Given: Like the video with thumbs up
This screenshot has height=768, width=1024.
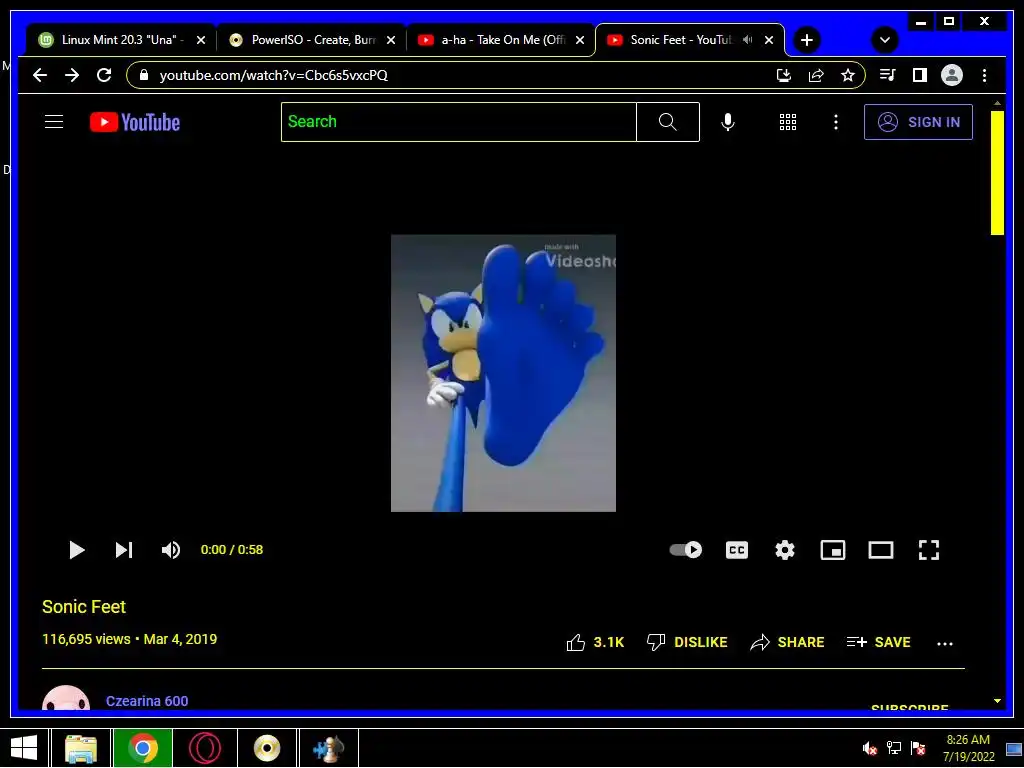Looking at the screenshot, I should [x=595, y=643].
